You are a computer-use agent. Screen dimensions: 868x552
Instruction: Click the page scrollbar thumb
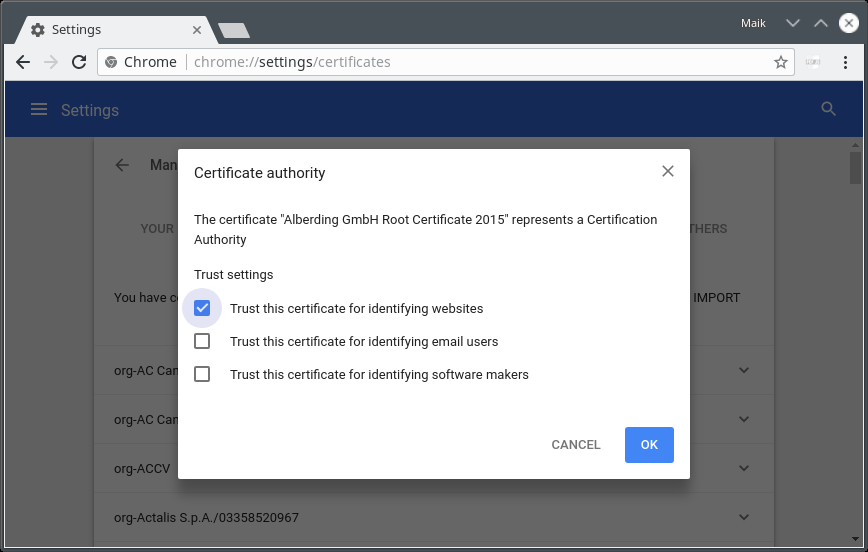(x=855, y=167)
